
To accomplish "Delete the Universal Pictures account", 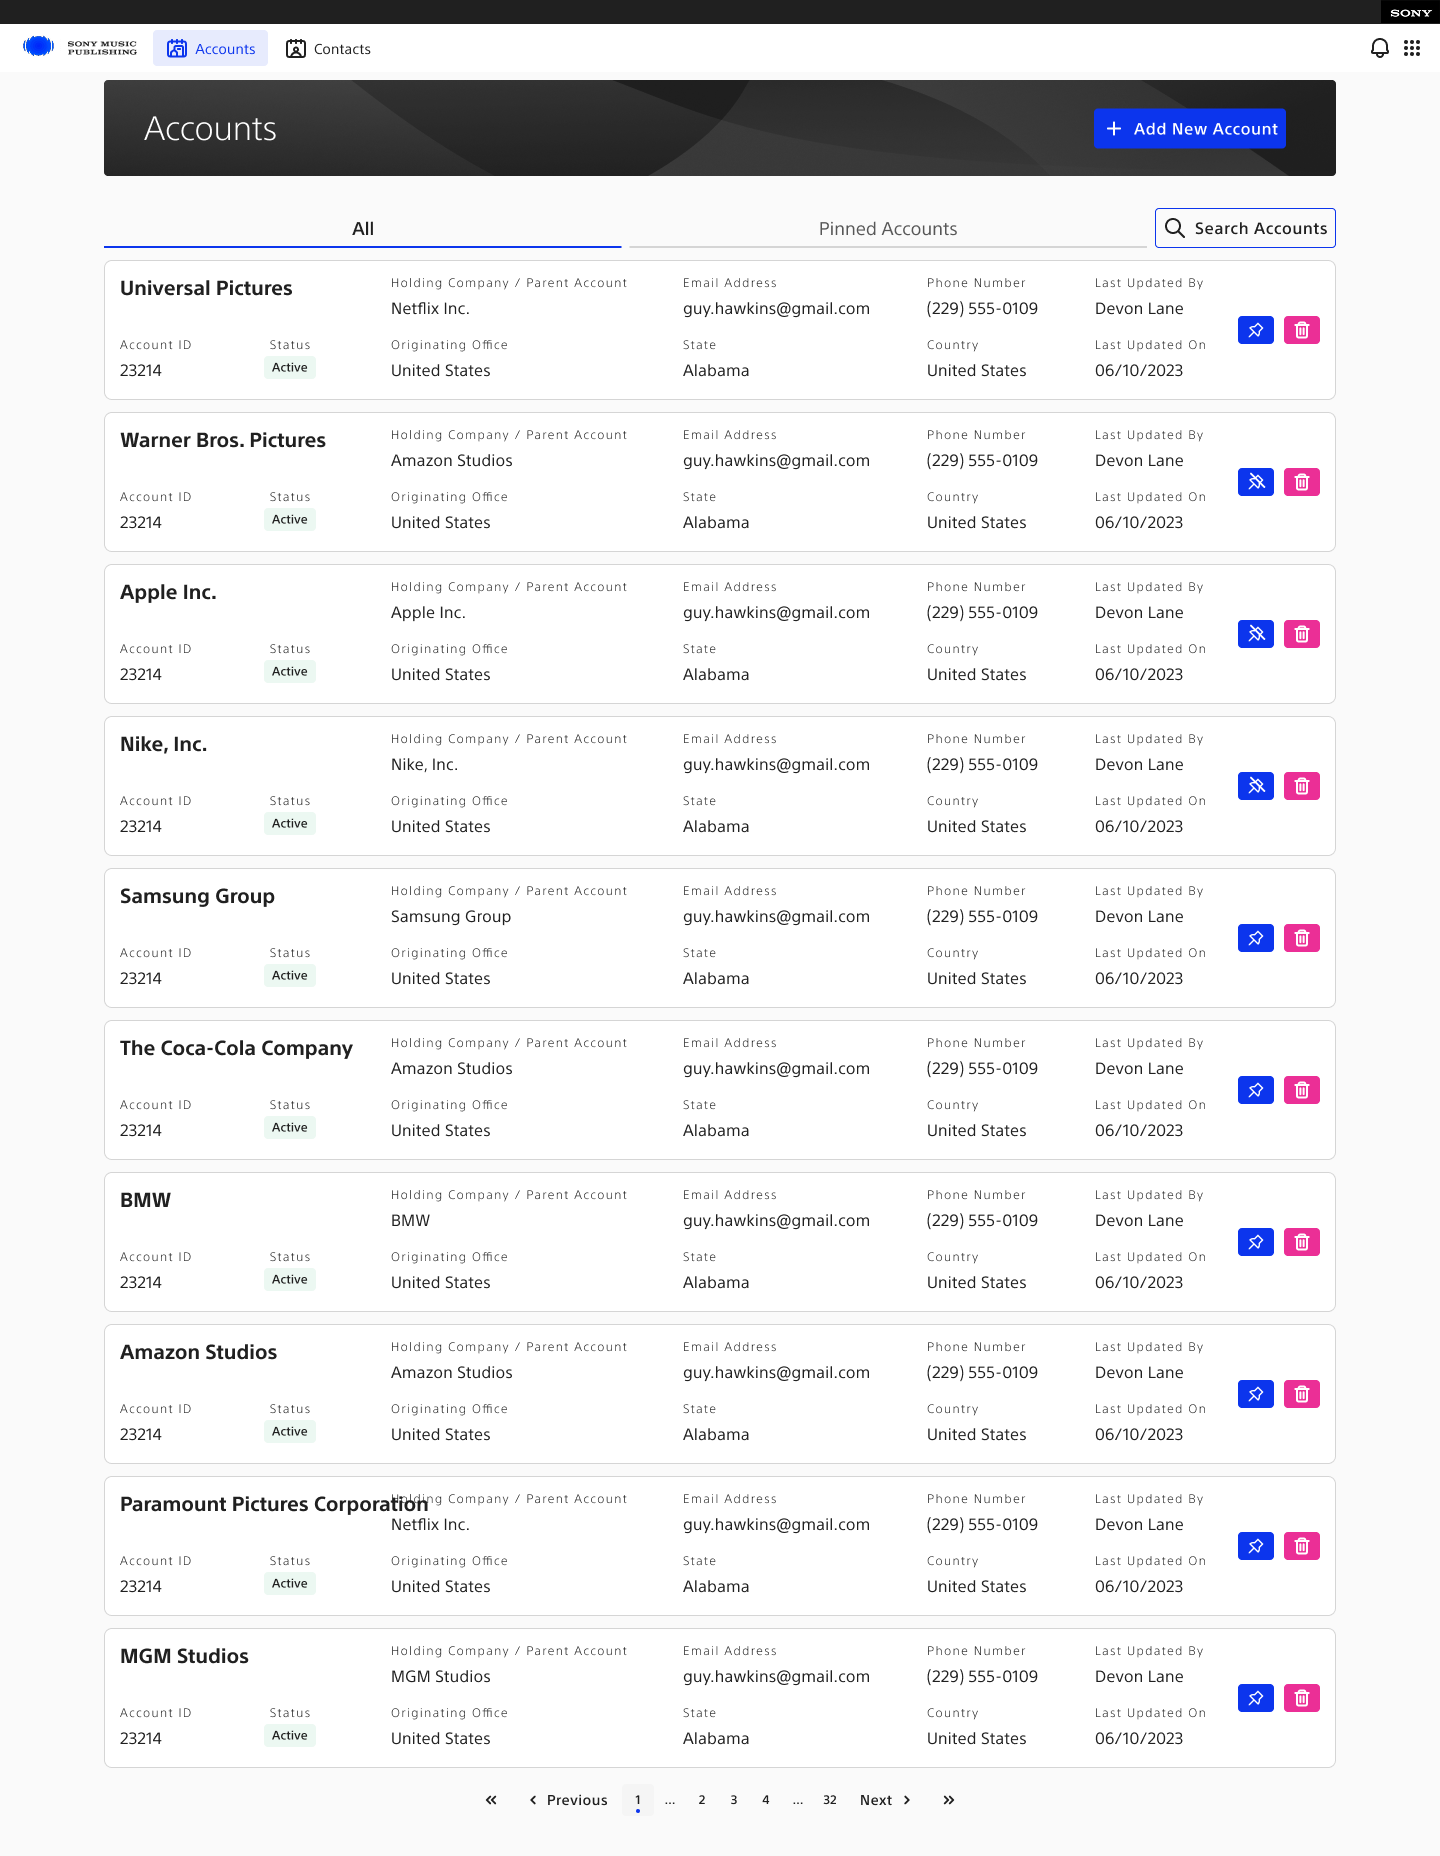I will 1302,330.
